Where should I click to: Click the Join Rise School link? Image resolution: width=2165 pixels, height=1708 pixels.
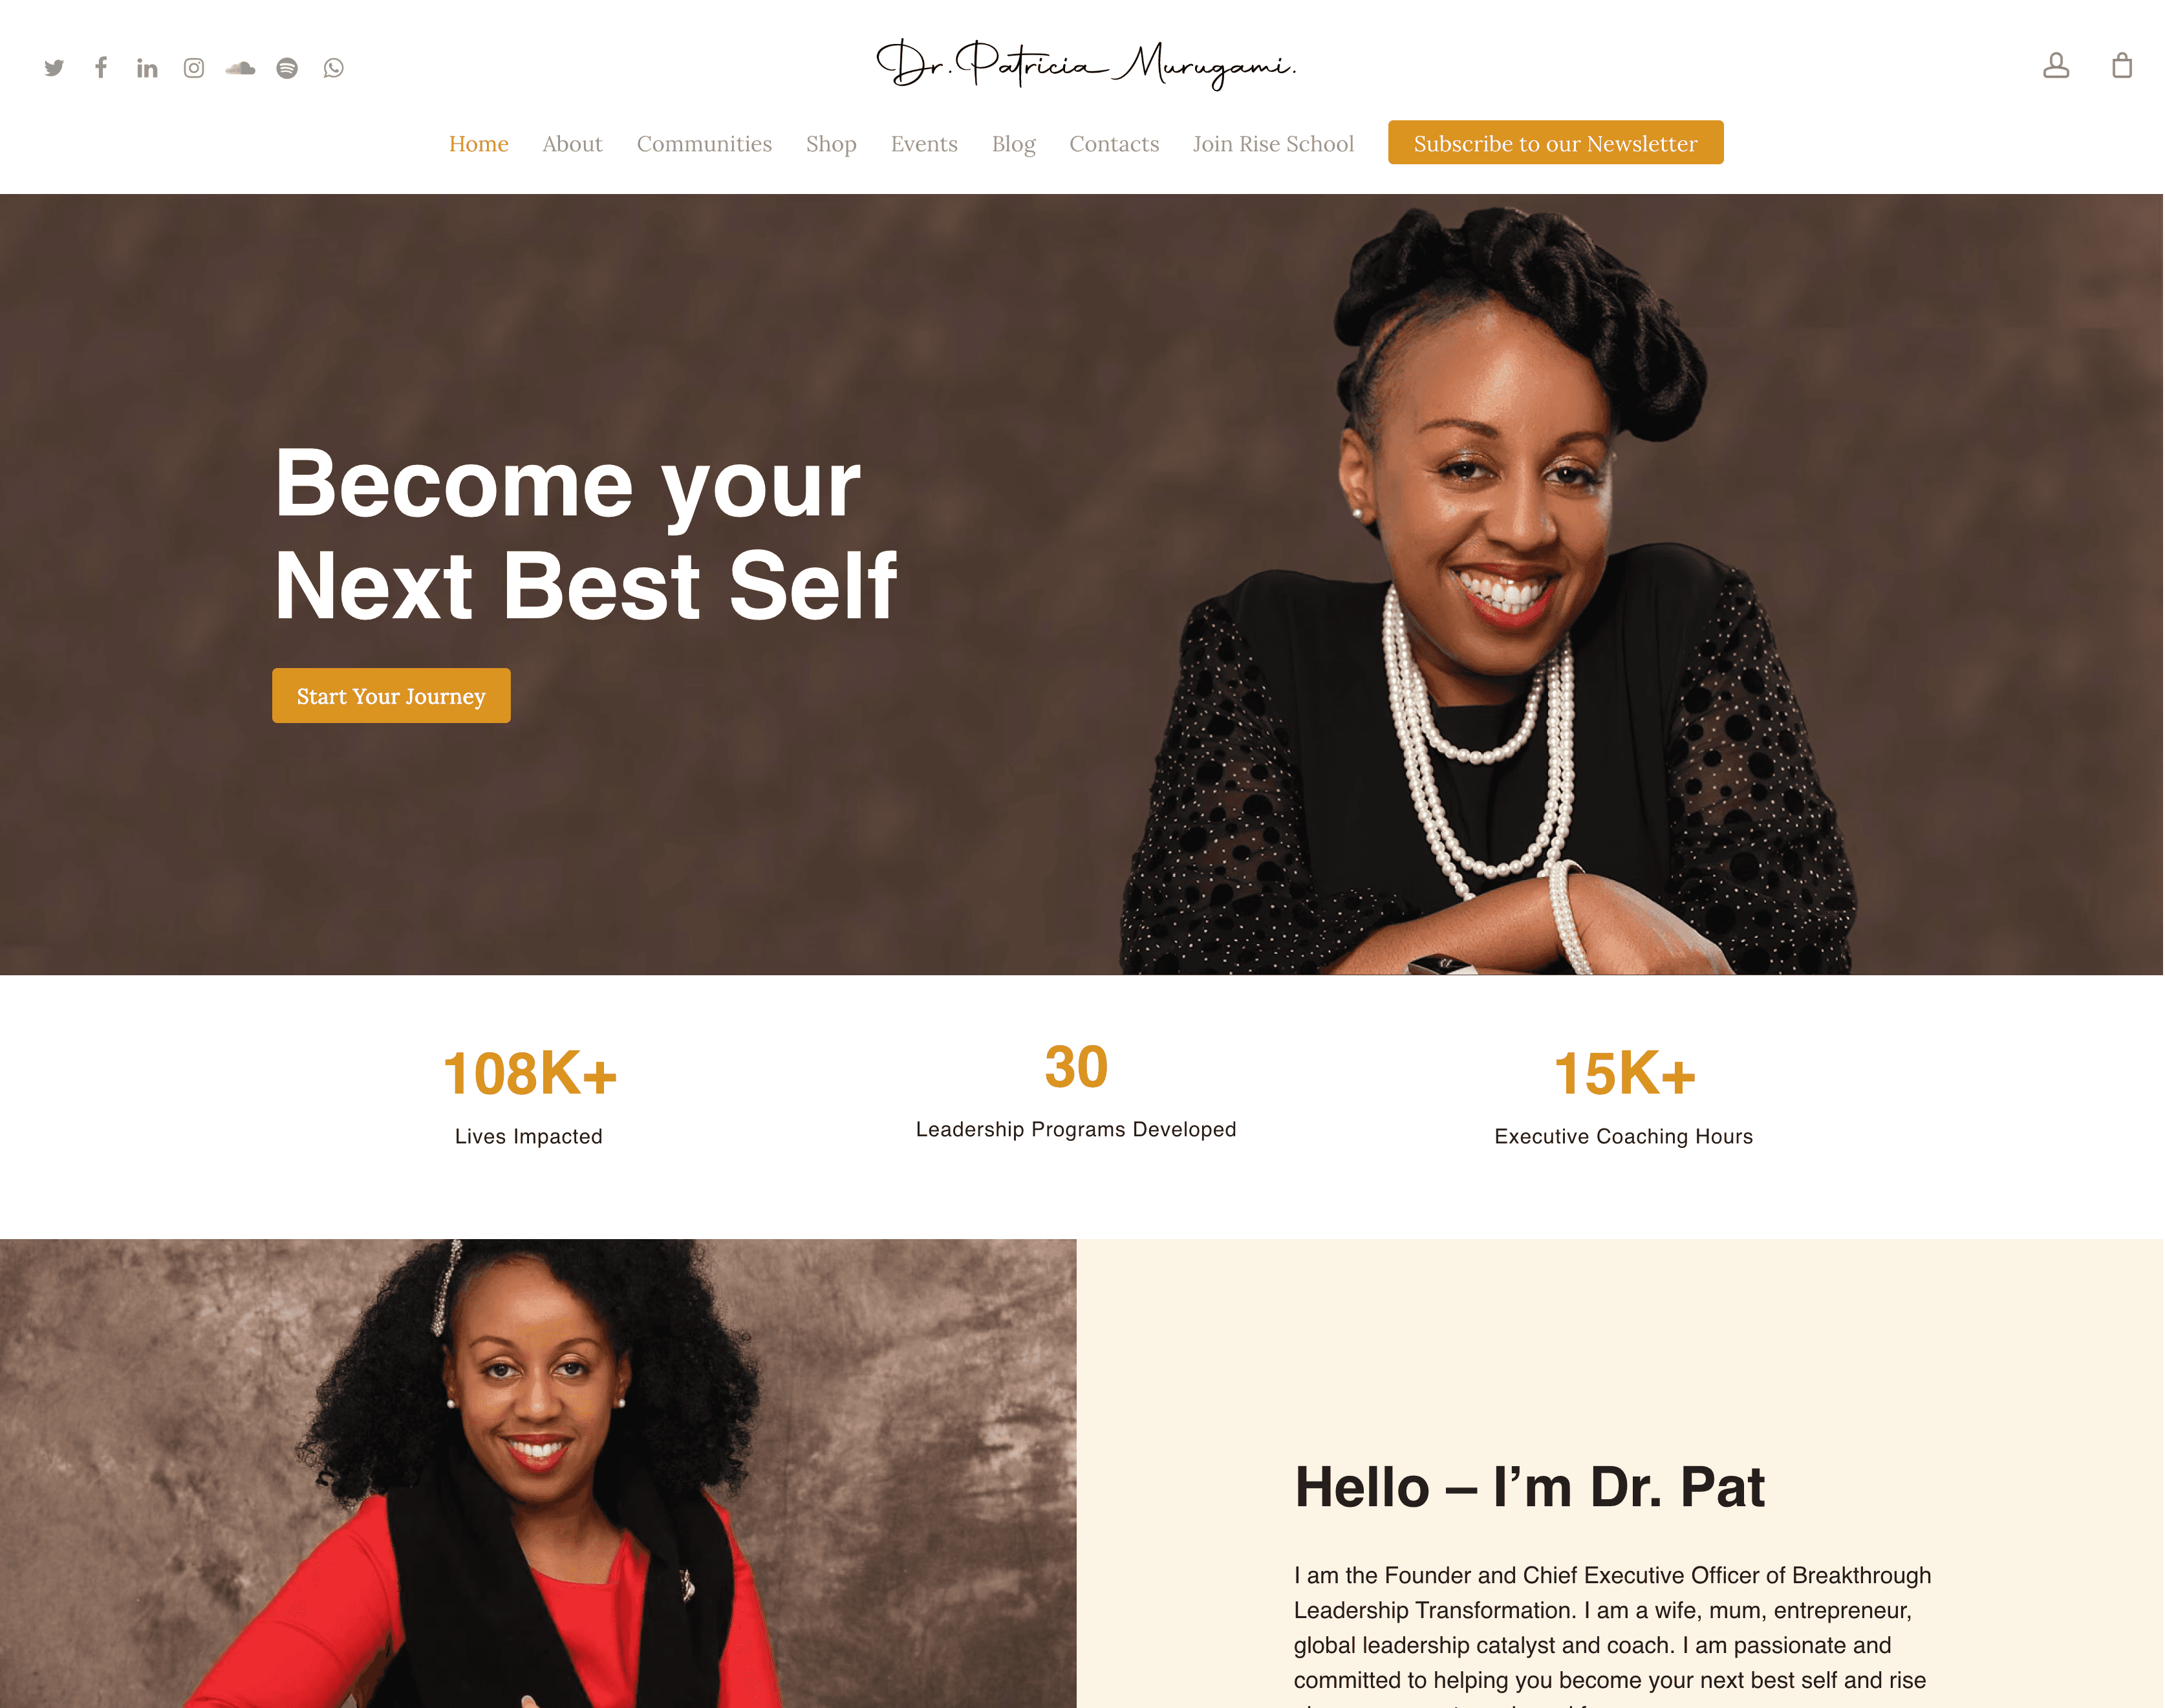(1274, 144)
